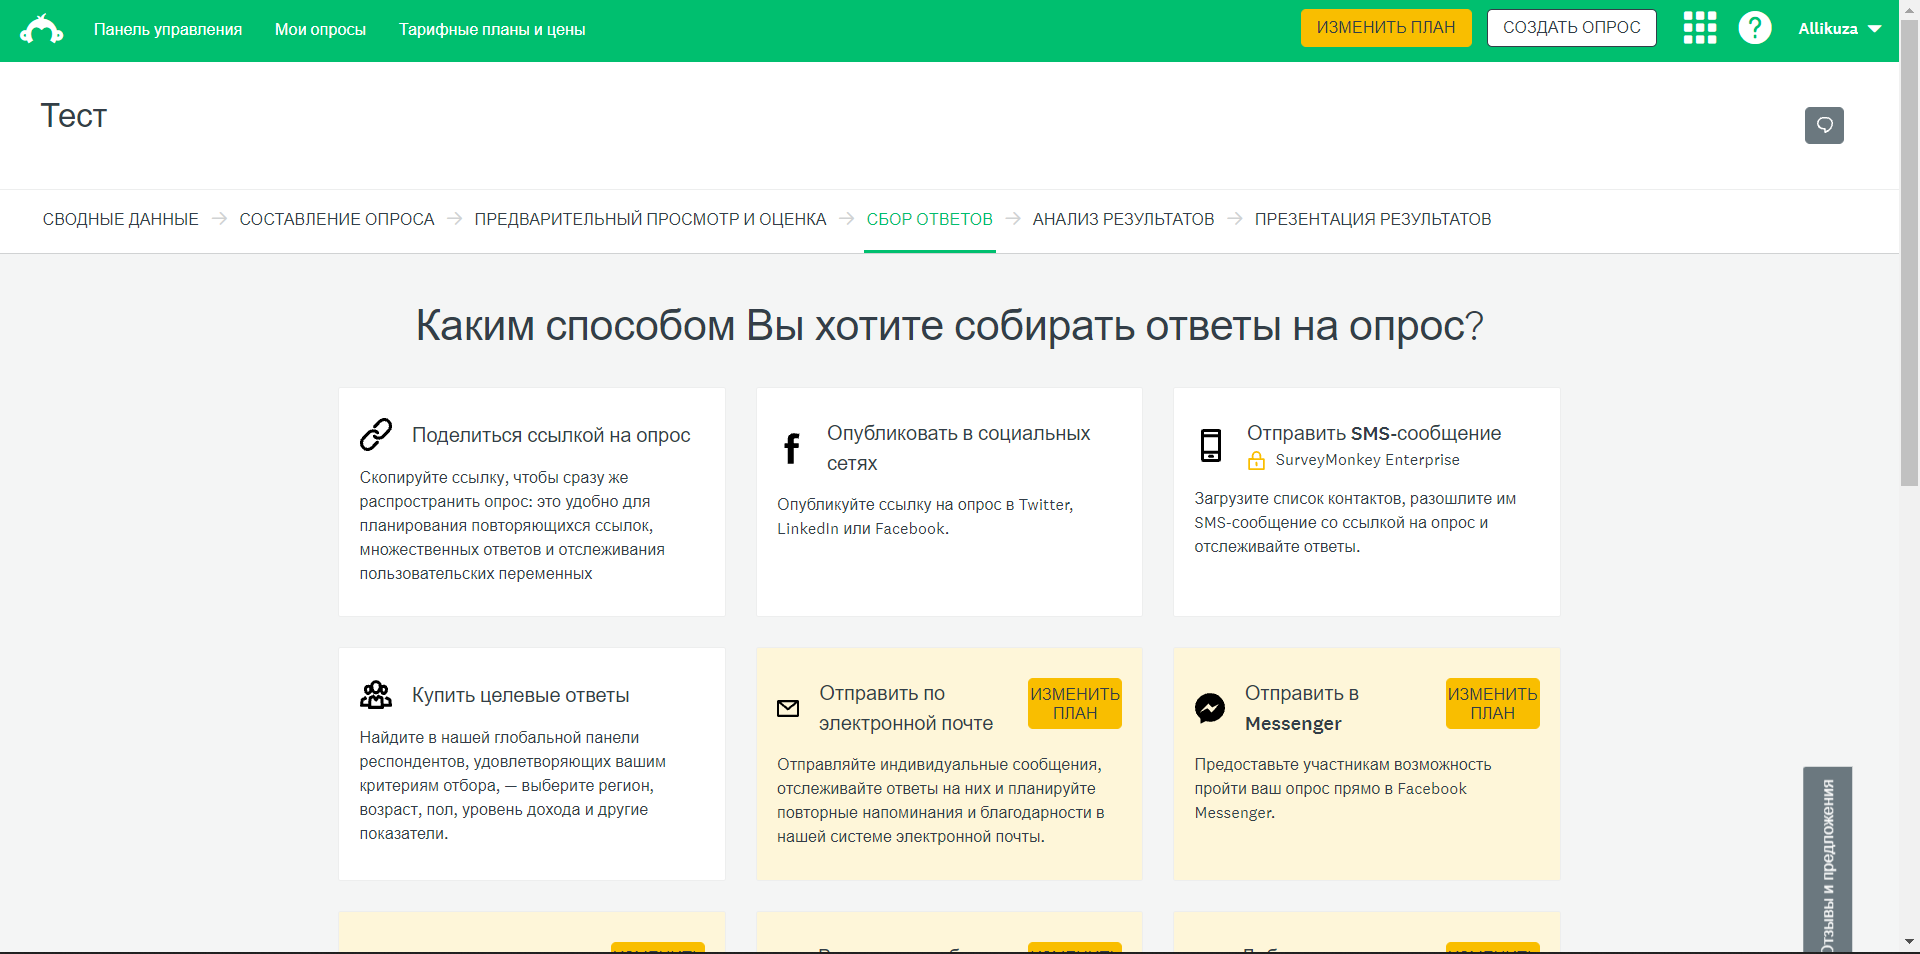Open the apps grid icon

pos(1700,28)
